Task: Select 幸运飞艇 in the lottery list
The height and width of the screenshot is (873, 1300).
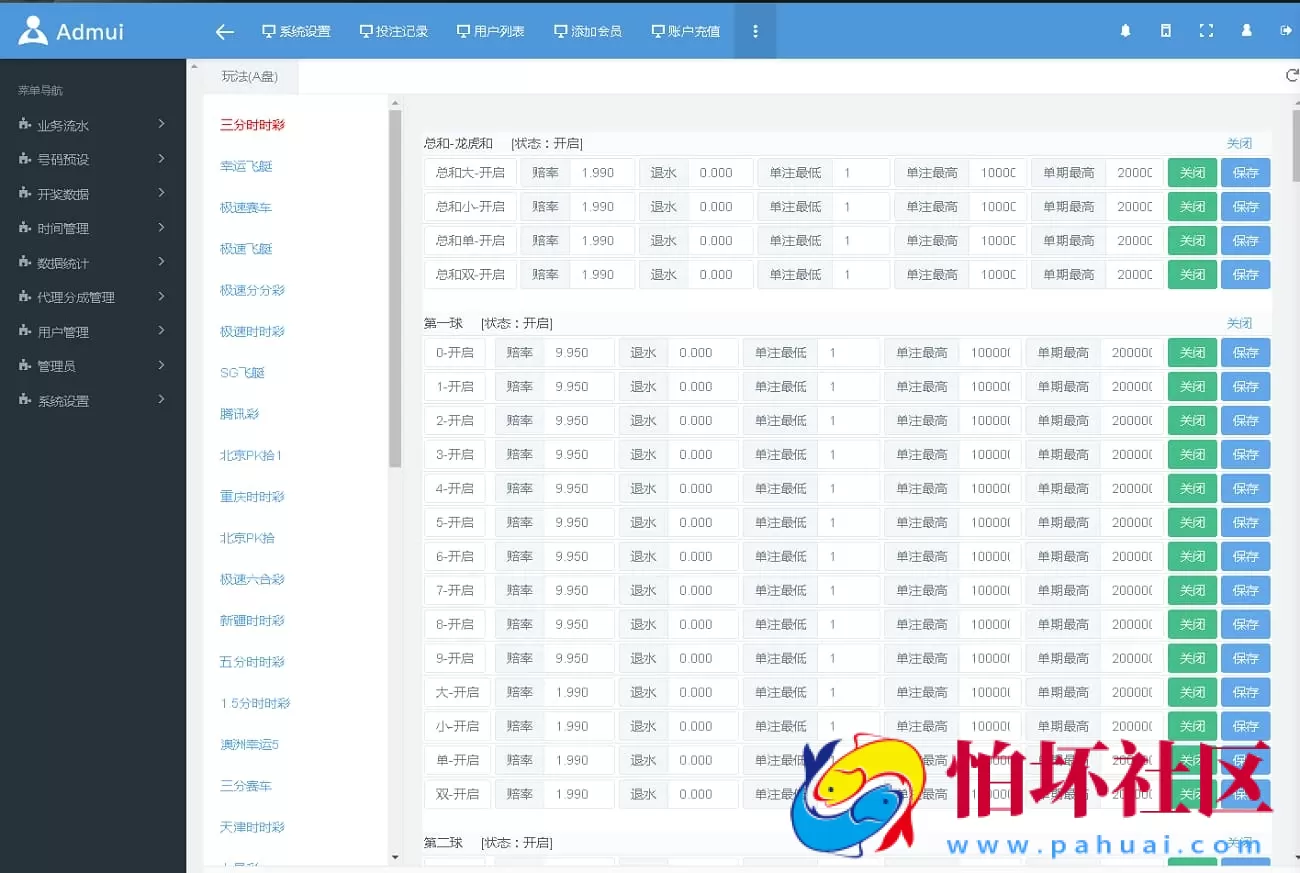Action: coord(245,166)
